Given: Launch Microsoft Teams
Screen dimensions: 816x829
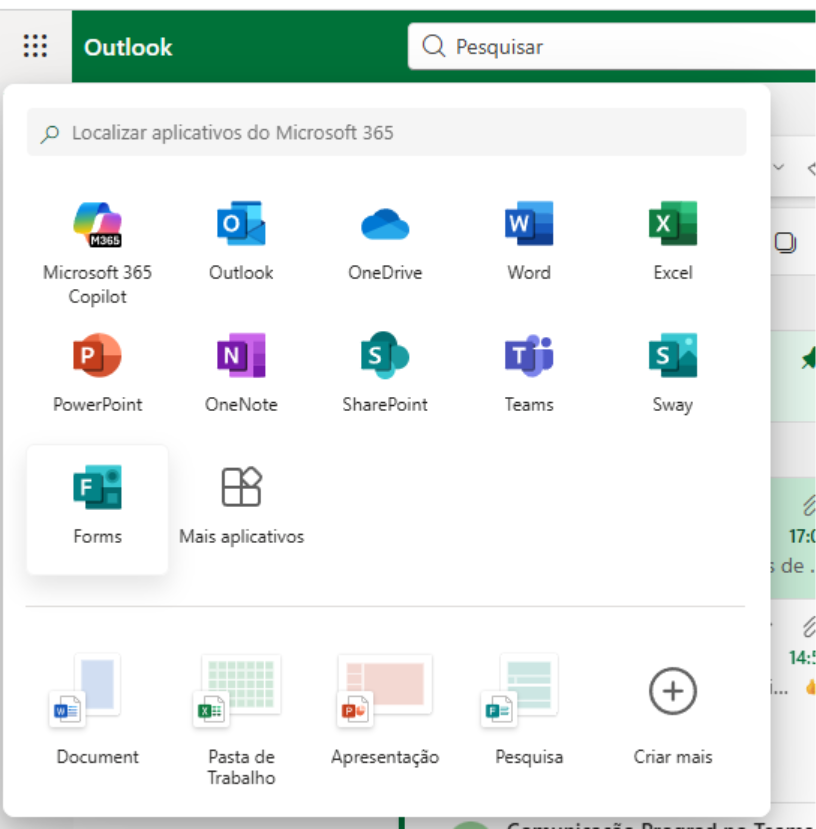Looking at the screenshot, I should (528, 372).
